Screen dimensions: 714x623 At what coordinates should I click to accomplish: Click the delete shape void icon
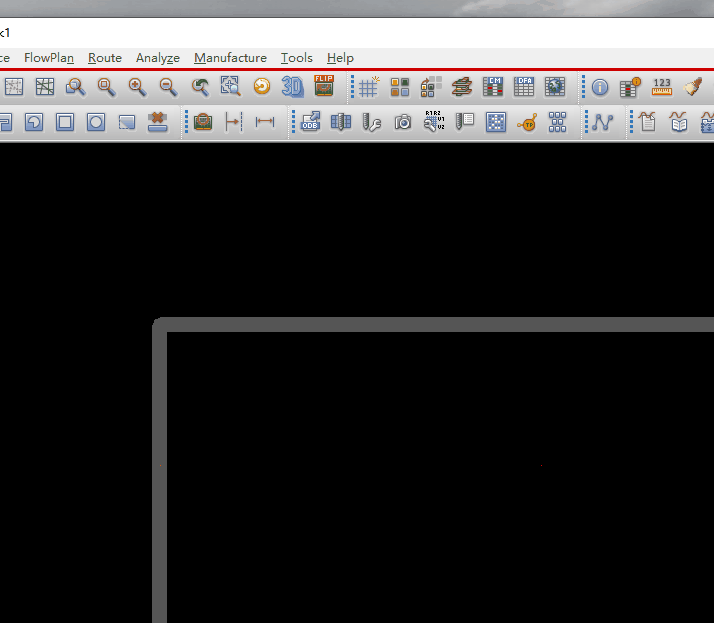point(158,122)
